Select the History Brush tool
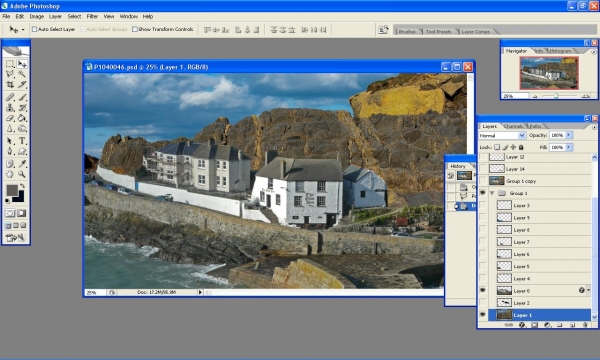The width and height of the screenshot is (600, 360). click(x=22, y=108)
